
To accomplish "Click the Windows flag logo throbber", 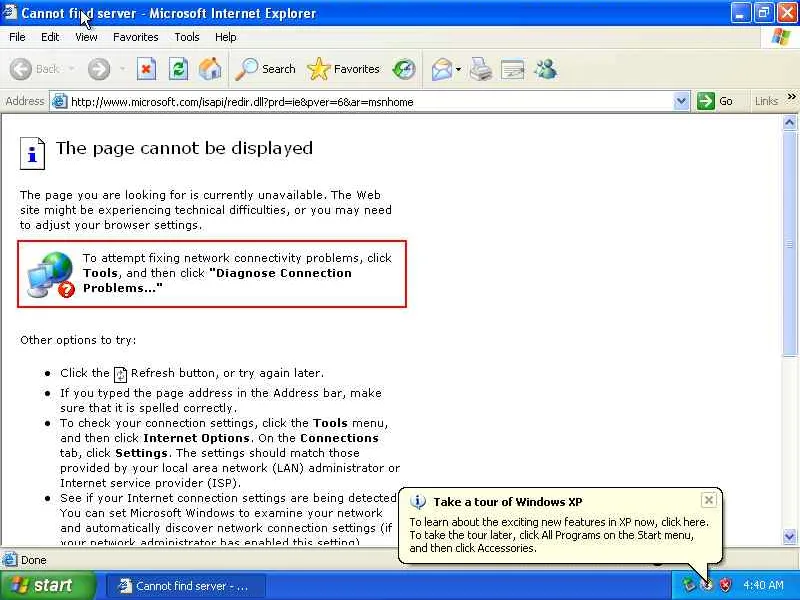I will click(781, 37).
